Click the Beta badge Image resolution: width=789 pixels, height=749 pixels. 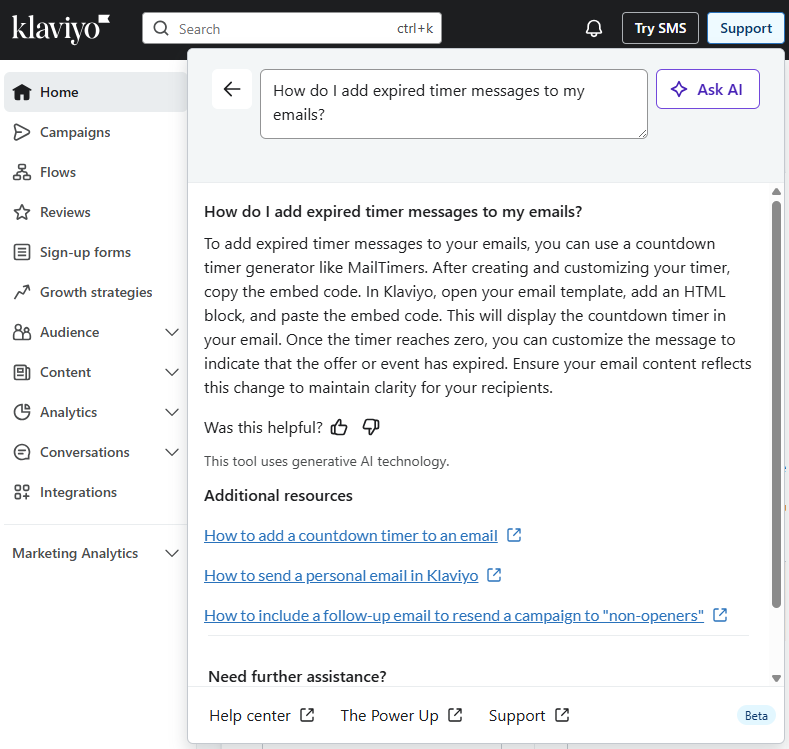pyautogui.click(x=756, y=715)
